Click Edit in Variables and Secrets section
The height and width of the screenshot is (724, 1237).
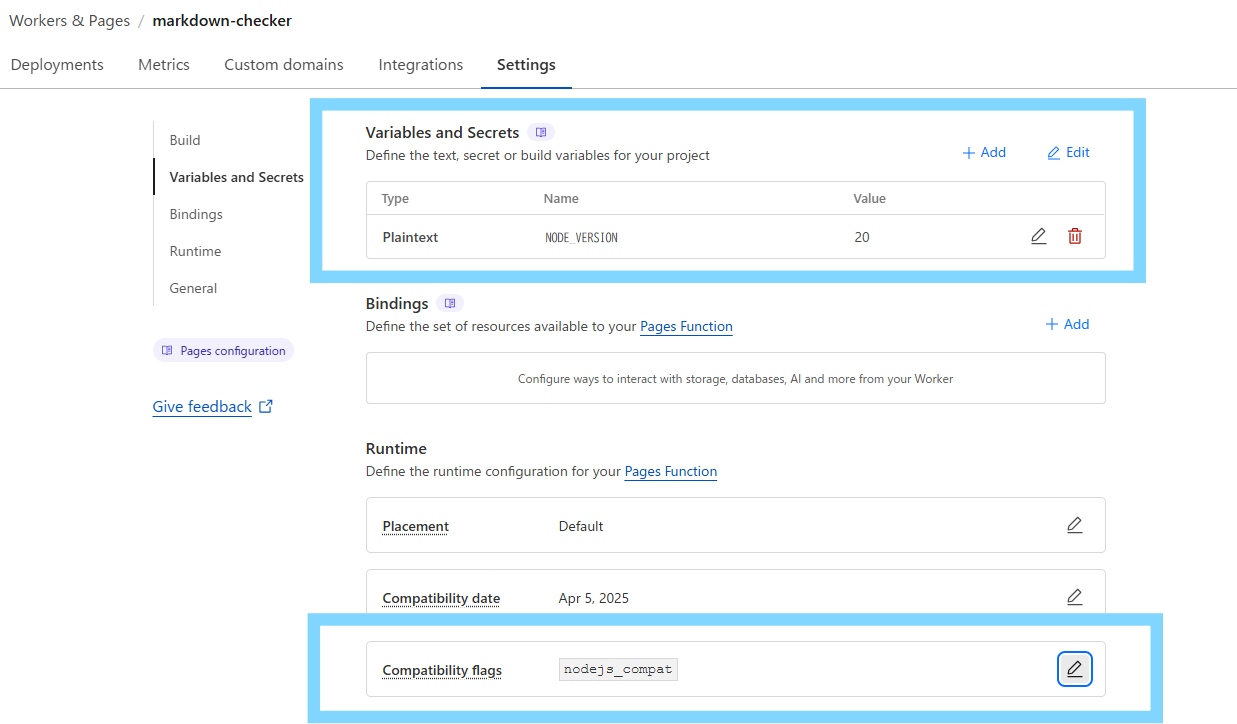point(1068,152)
